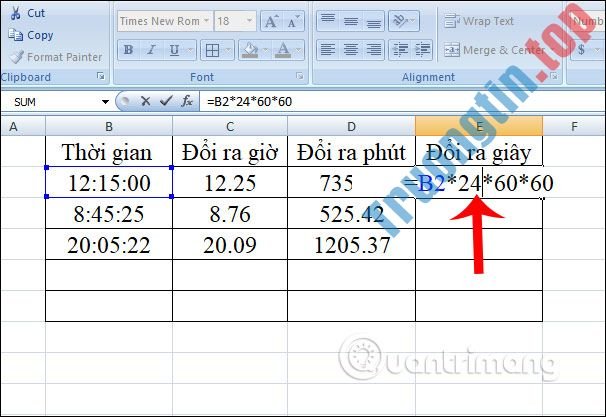Click the Increase Indent icon
This screenshot has width=606, height=417.
(x=423, y=50)
